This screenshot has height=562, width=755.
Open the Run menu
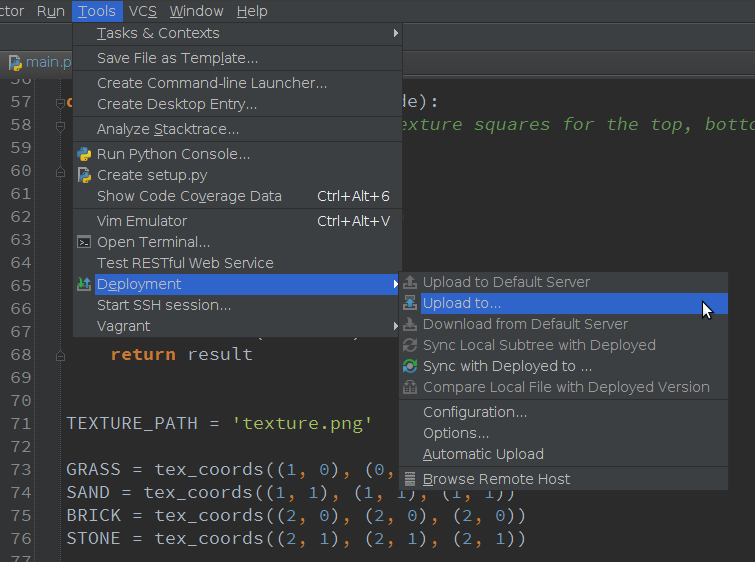click(x=51, y=11)
